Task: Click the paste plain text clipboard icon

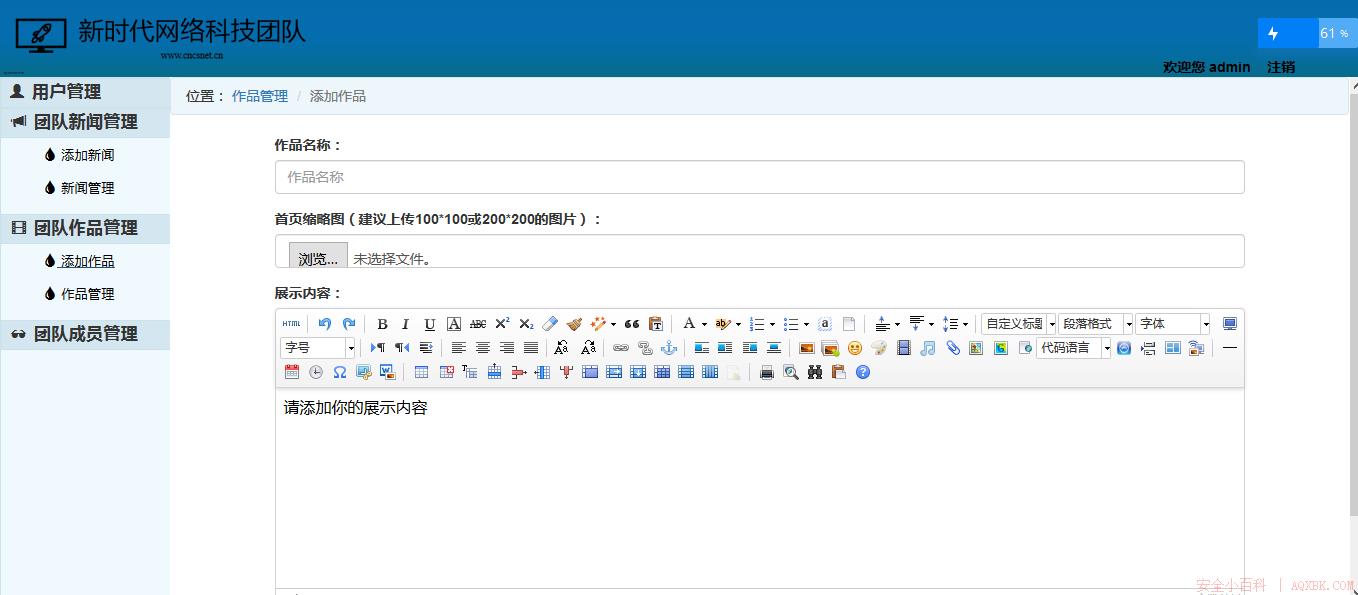Action: tap(656, 324)
